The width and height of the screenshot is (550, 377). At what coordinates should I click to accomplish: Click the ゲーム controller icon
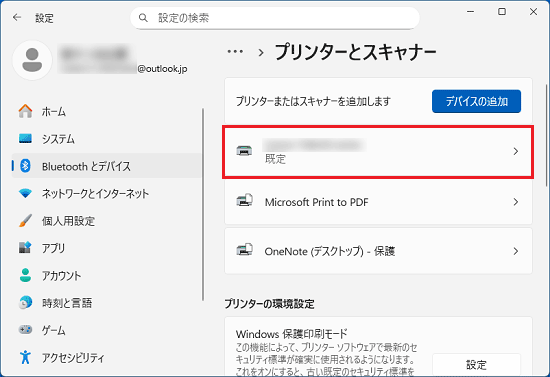pos(25,330)
